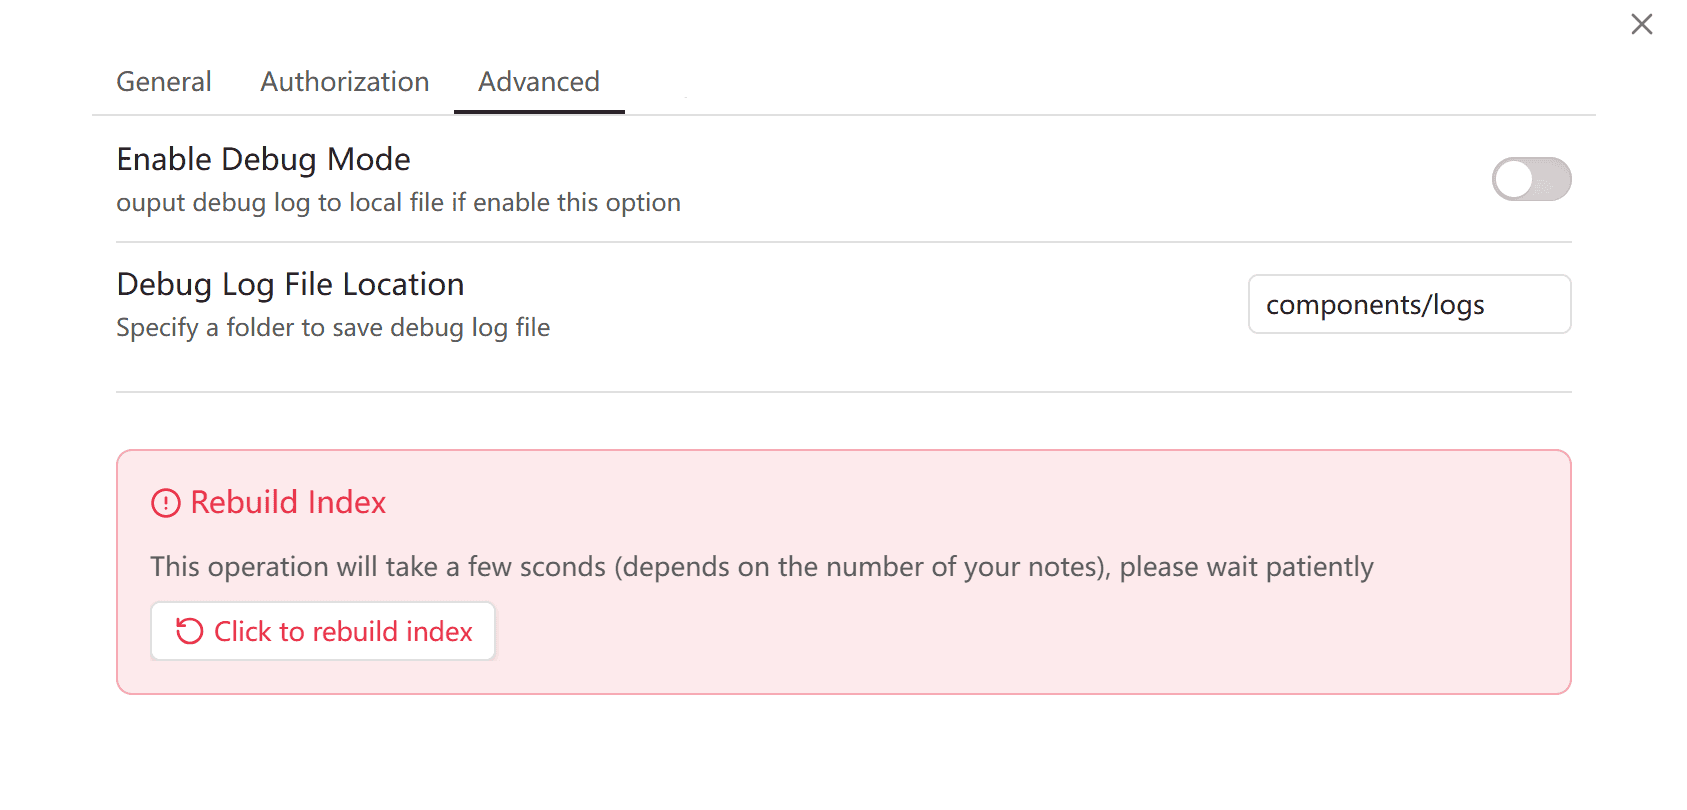Open the Authorization tab
This screenshot has width=1687, height=810.
(x=345, y=82)
